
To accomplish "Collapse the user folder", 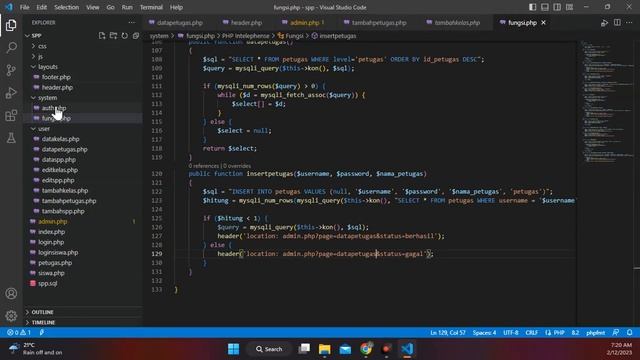I will coord(44,129).
